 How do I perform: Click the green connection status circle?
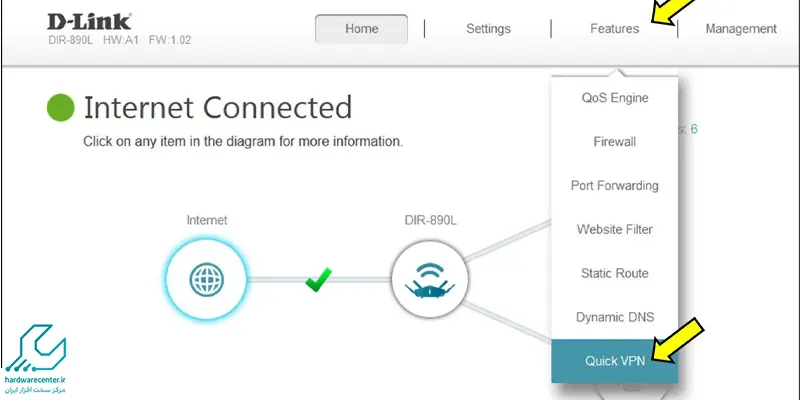[x=61, y=108]
